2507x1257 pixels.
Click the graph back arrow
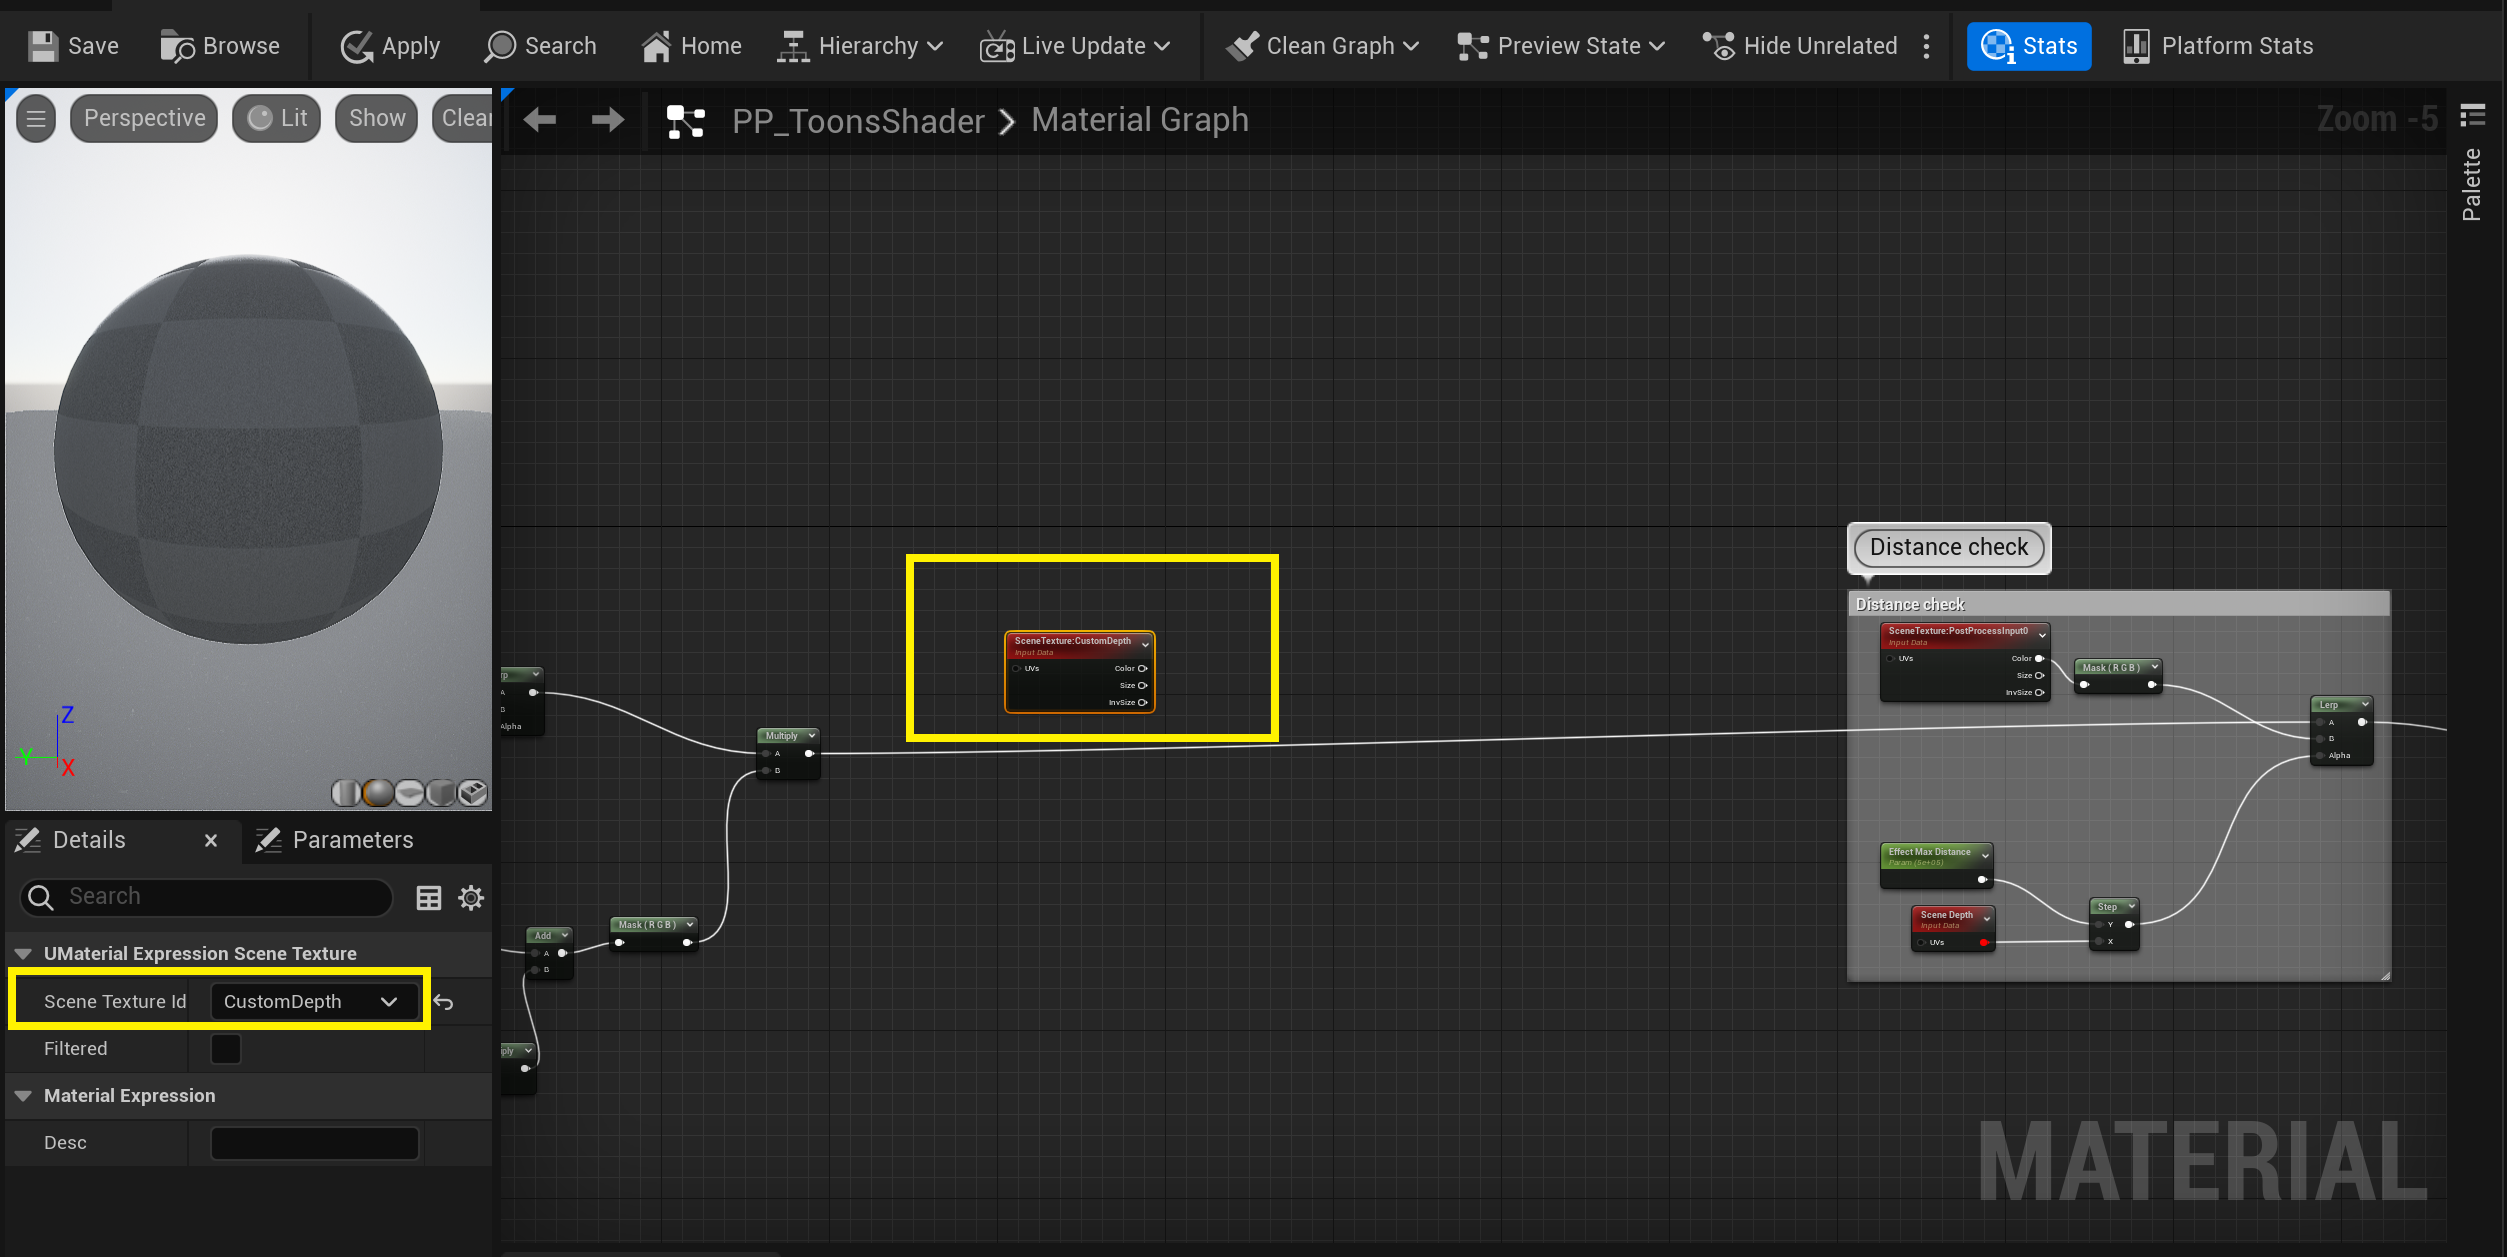(x=540, y=120)
